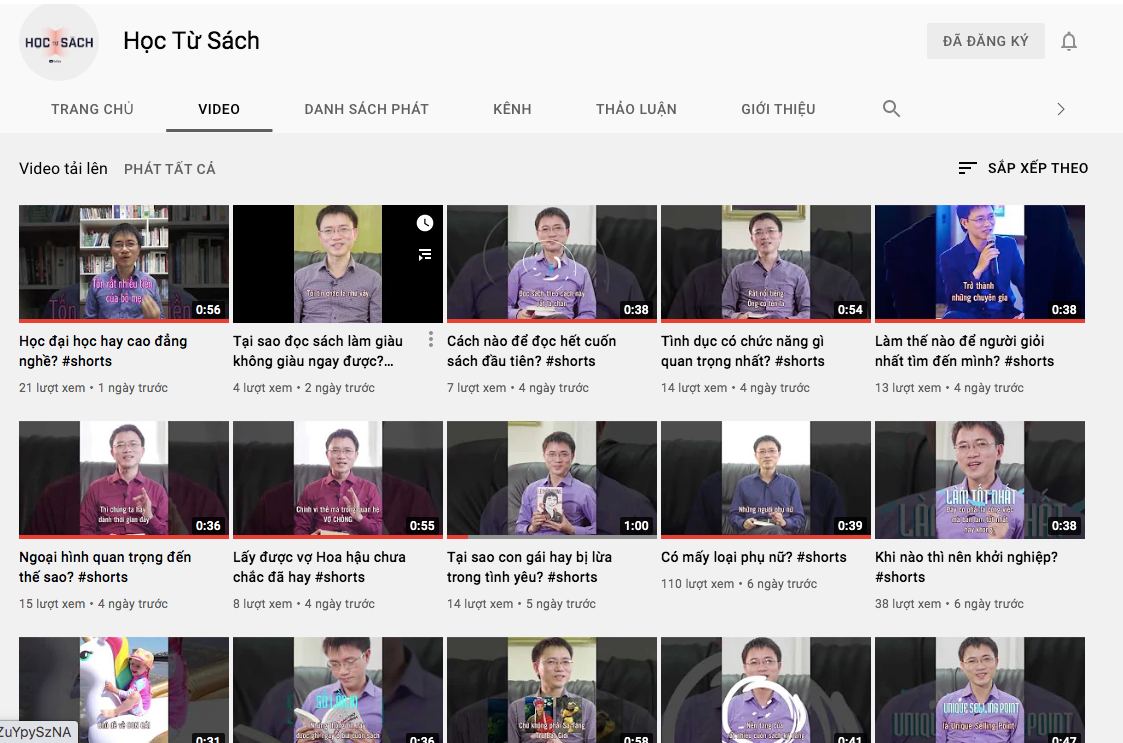Viewport: 1123px width, 743px height.
Task: Open the KÊNH tab
Action: pos(512,108)
